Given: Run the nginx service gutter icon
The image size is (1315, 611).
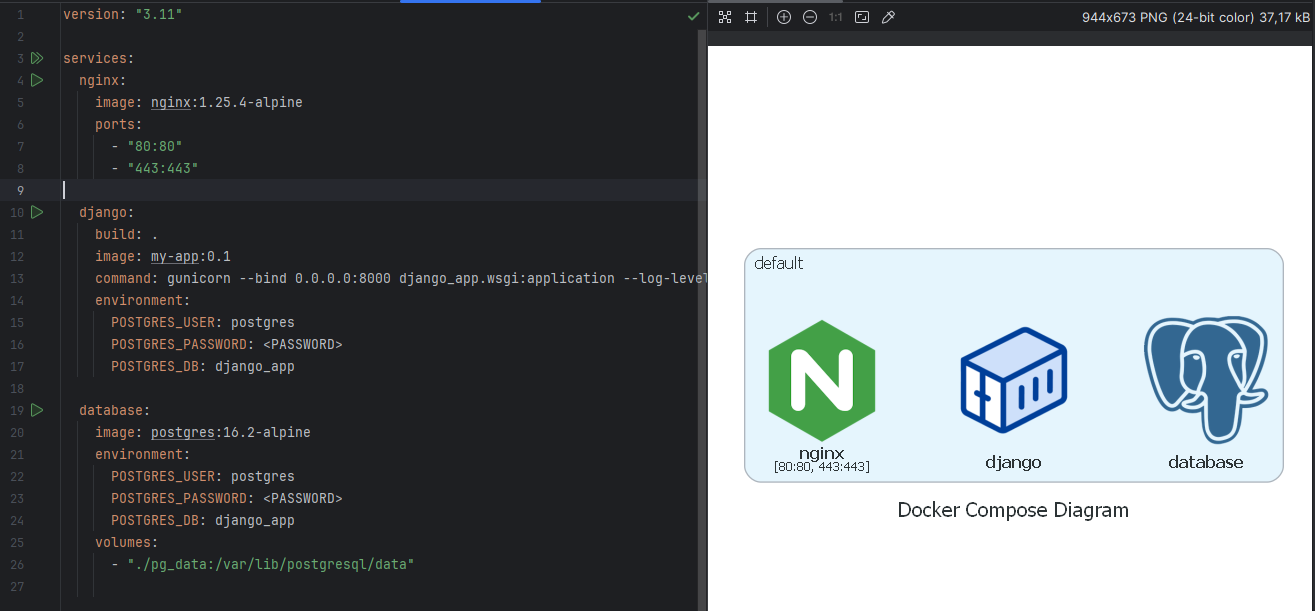Looking at the screenshot, I should pos(37,80).
